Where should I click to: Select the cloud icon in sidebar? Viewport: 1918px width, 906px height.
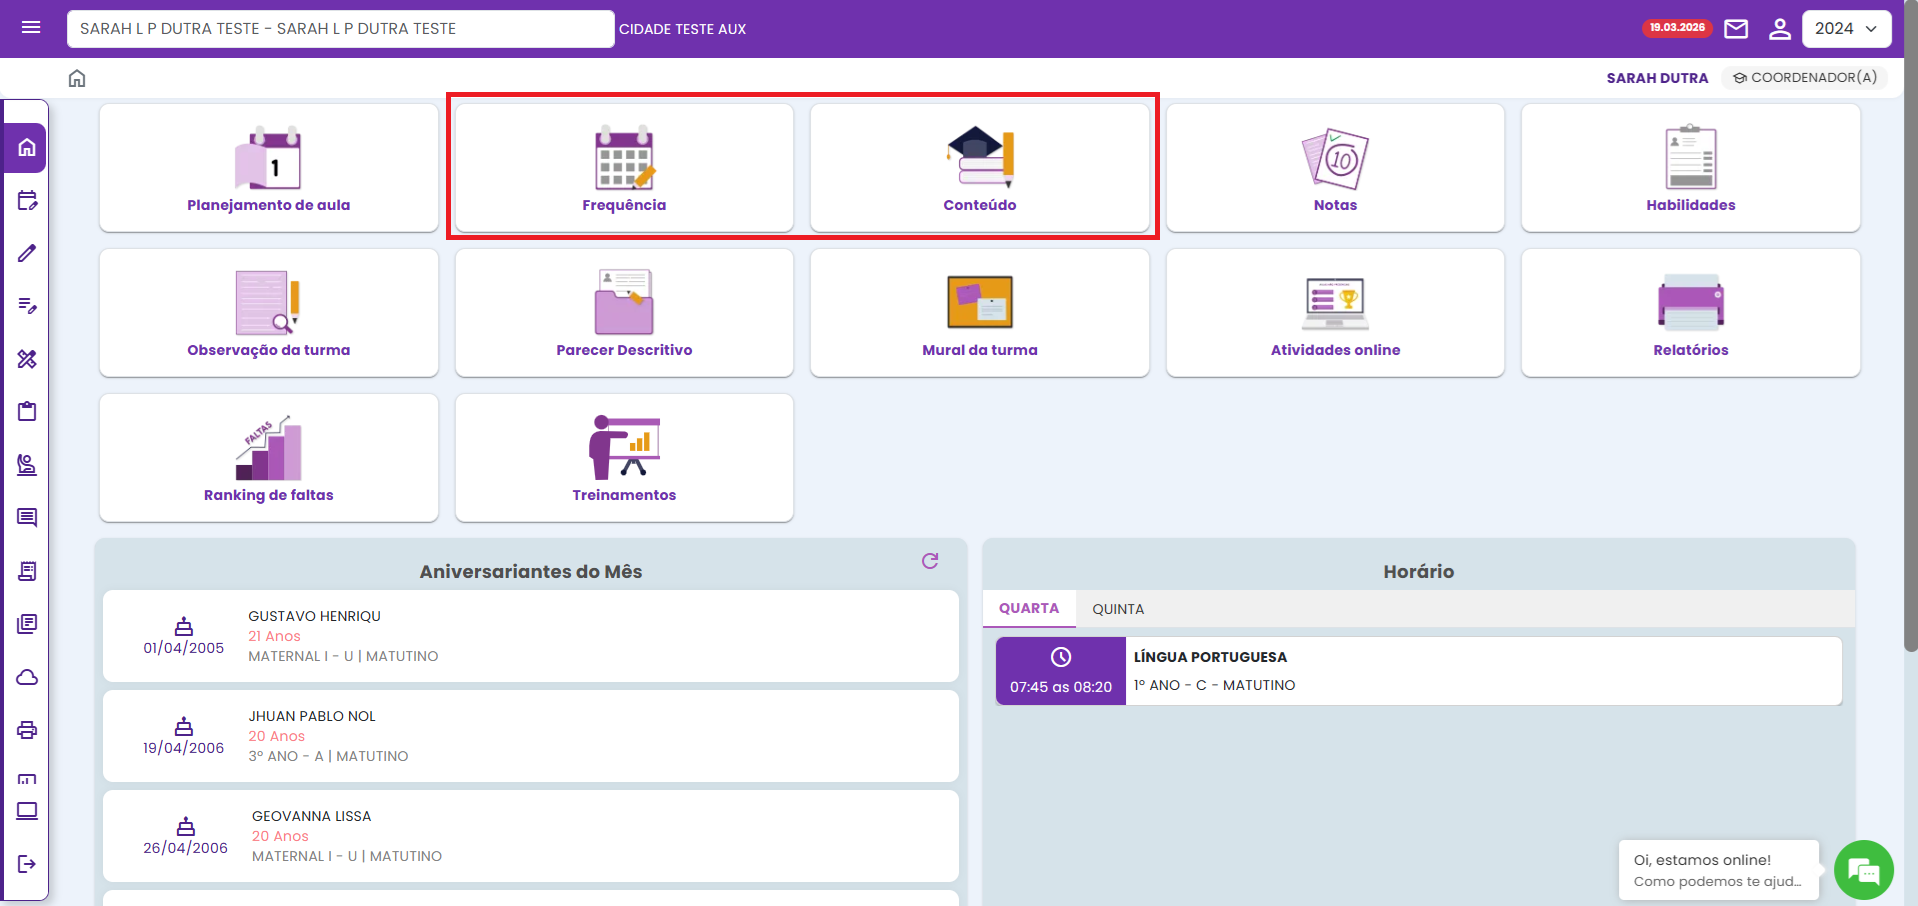tap(27, 677)
